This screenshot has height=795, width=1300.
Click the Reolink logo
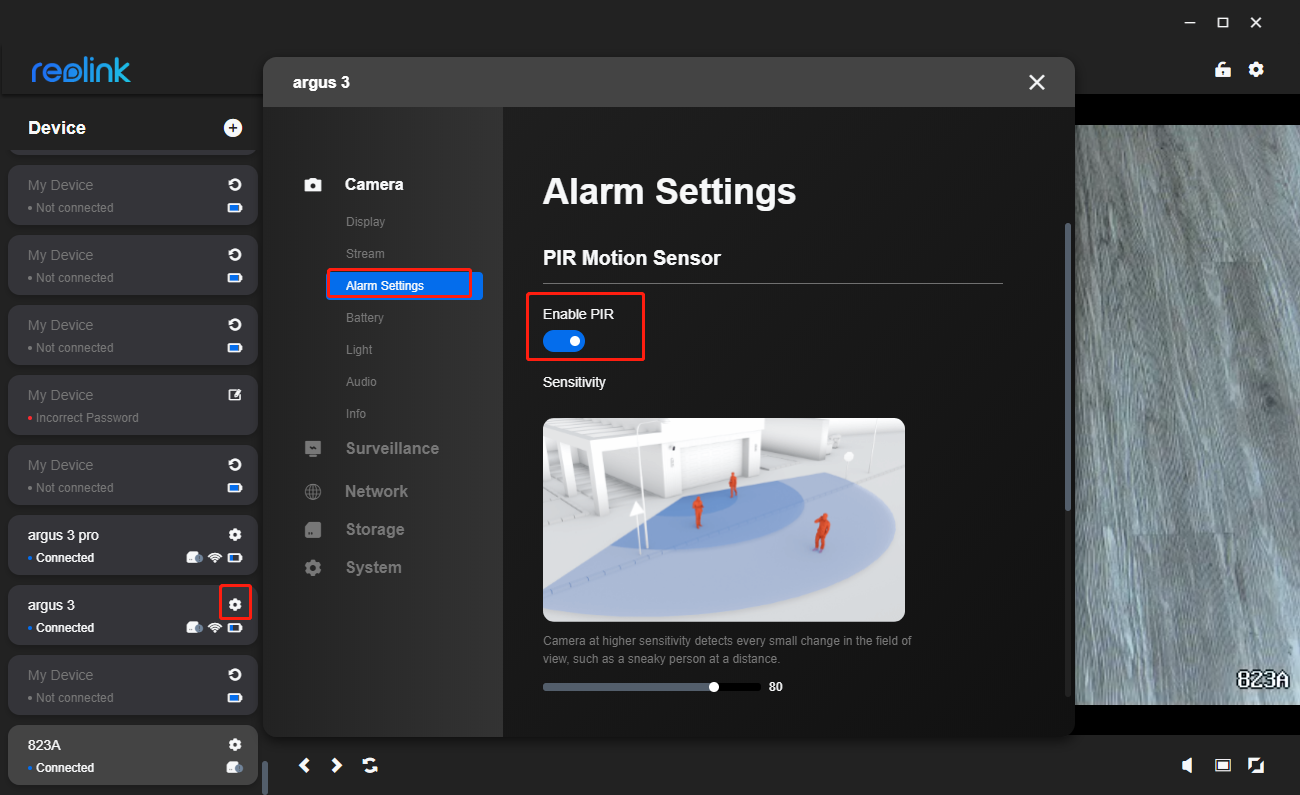[81, 71]
